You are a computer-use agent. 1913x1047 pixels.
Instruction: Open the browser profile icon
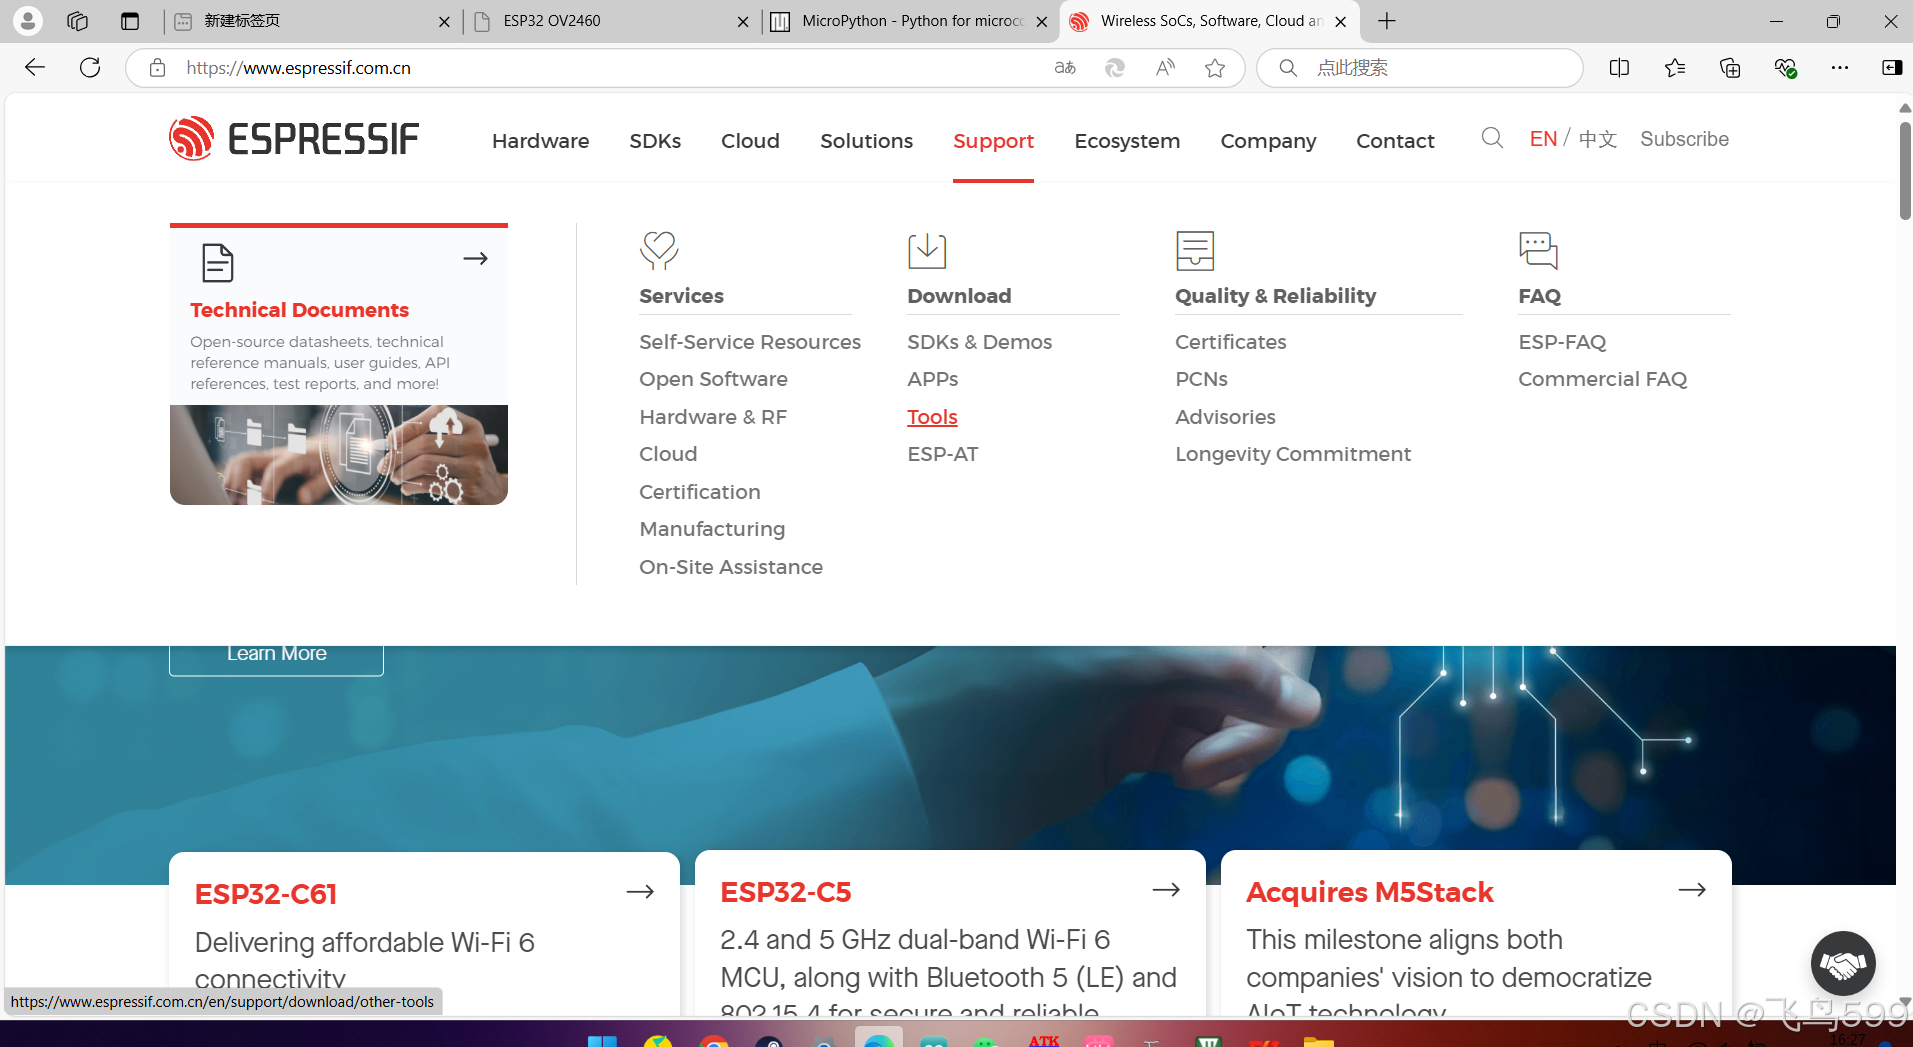[x=28, y=21]
